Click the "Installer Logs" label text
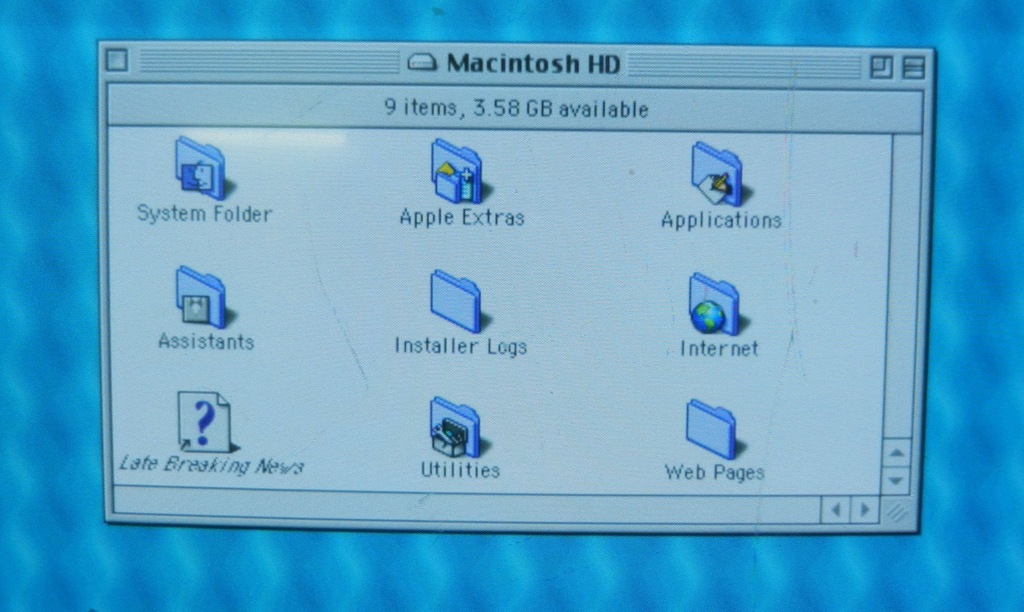Screen dimensions: 1024x612 pyautogui.click(x=460, y=346)
